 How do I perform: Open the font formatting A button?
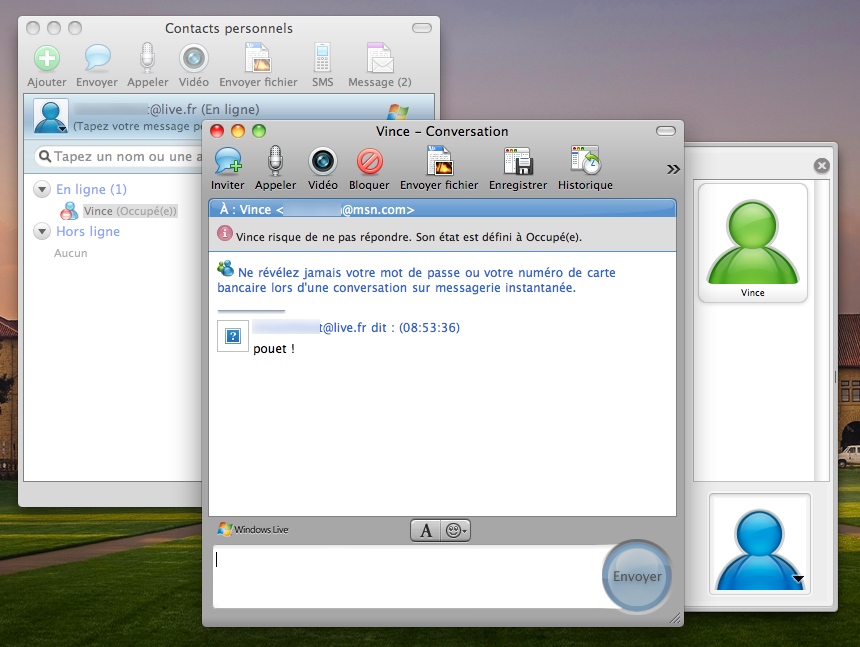[x=426, y=531]
